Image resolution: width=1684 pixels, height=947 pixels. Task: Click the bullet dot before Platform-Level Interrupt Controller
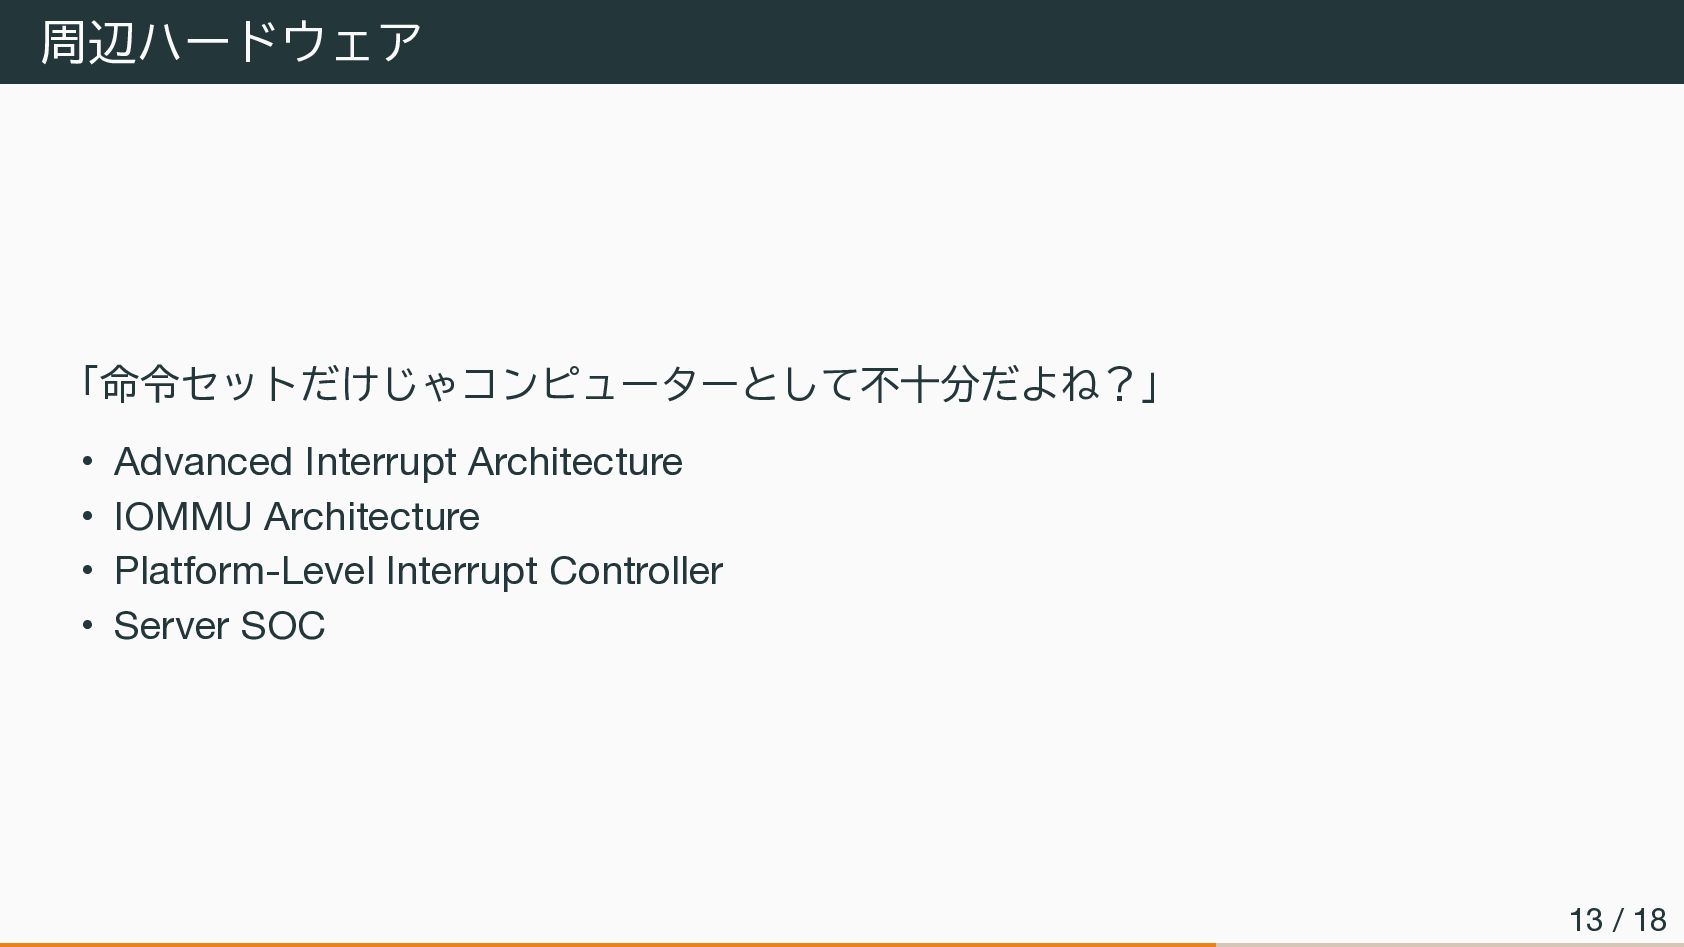[x=88, y=571]
